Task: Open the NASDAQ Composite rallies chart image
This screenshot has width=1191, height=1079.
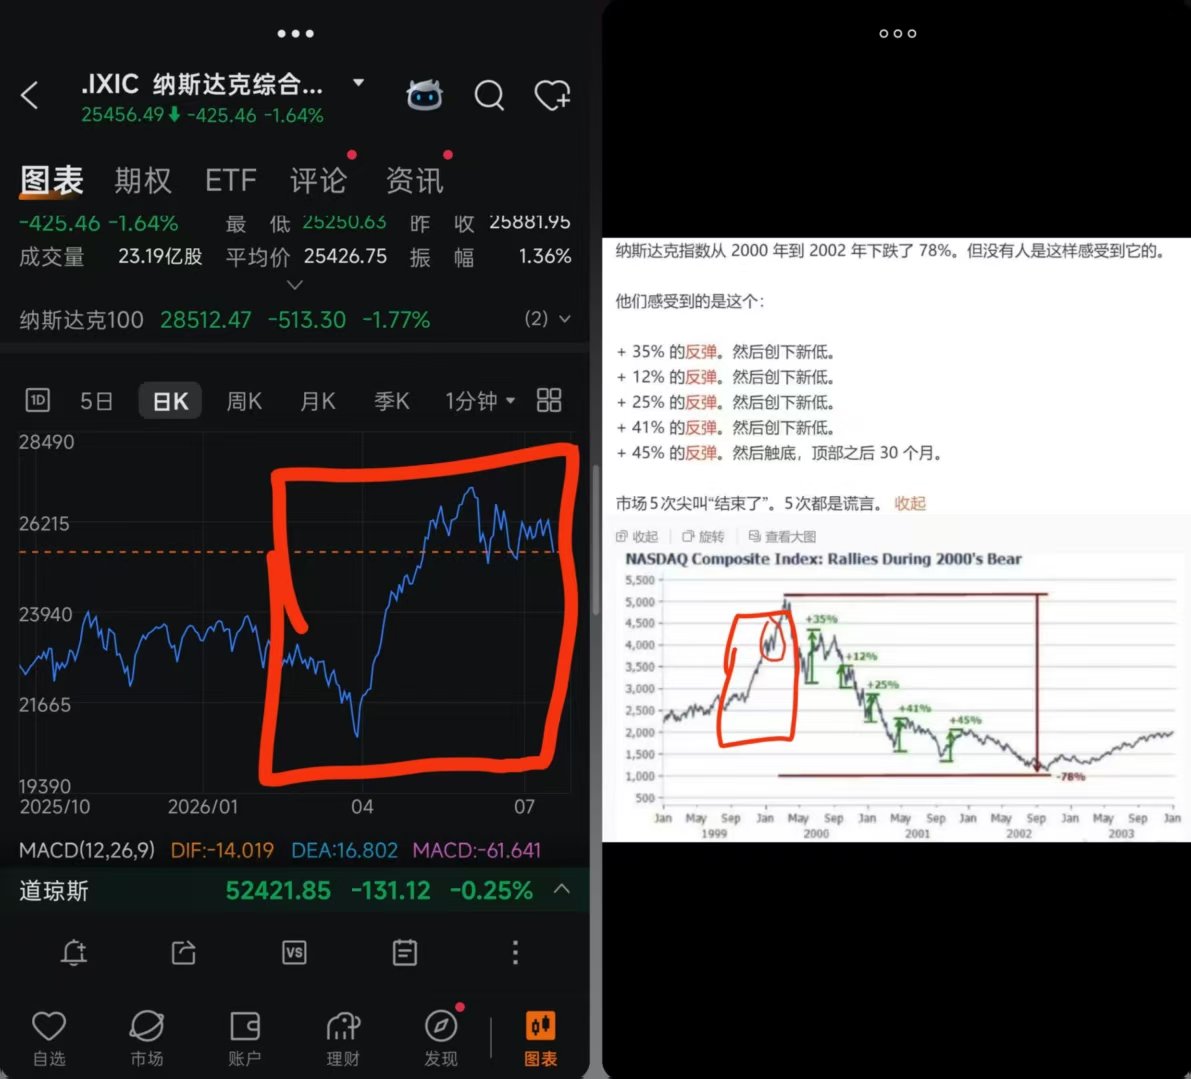Action: point(896,694)
